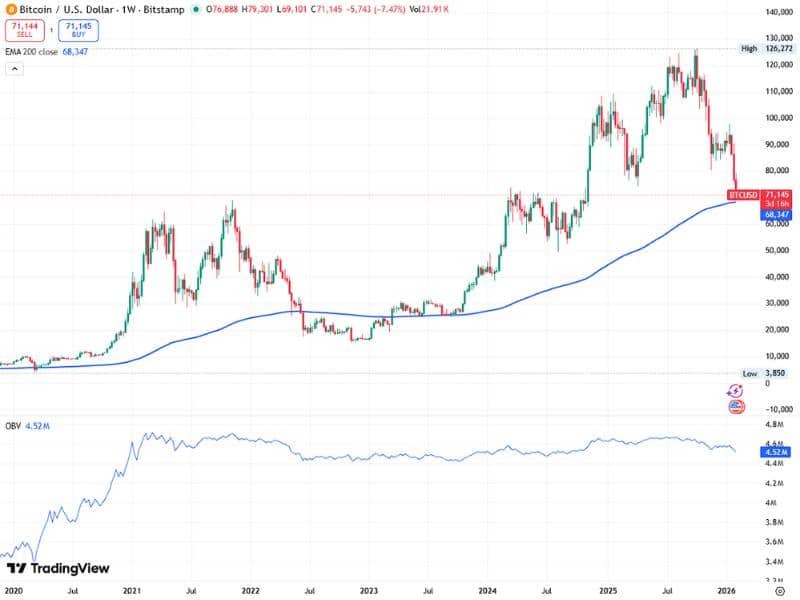Open the 1W timeframe selector
The width and height of the screenshot is (800, 600).
pyautogui.click(x=125, y=8)
